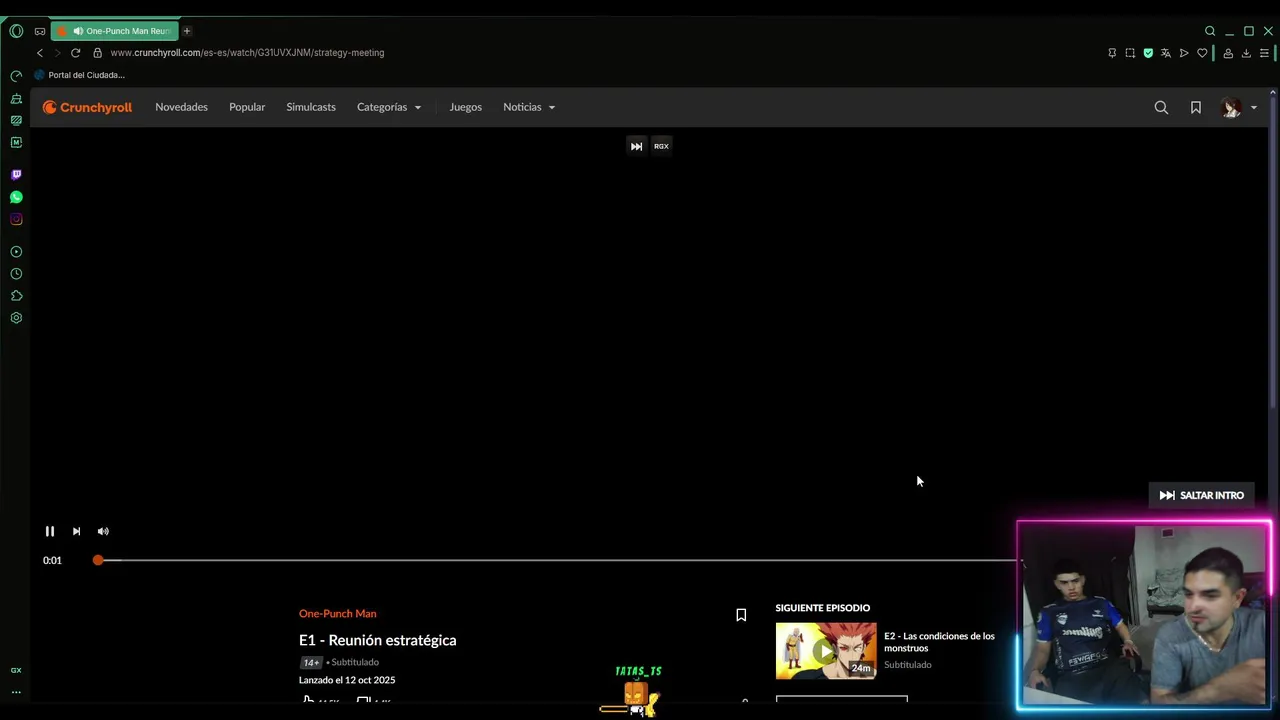View site security padlock info
The image size is (1280, 720).
pyautogui.click(x=97, y=53)
